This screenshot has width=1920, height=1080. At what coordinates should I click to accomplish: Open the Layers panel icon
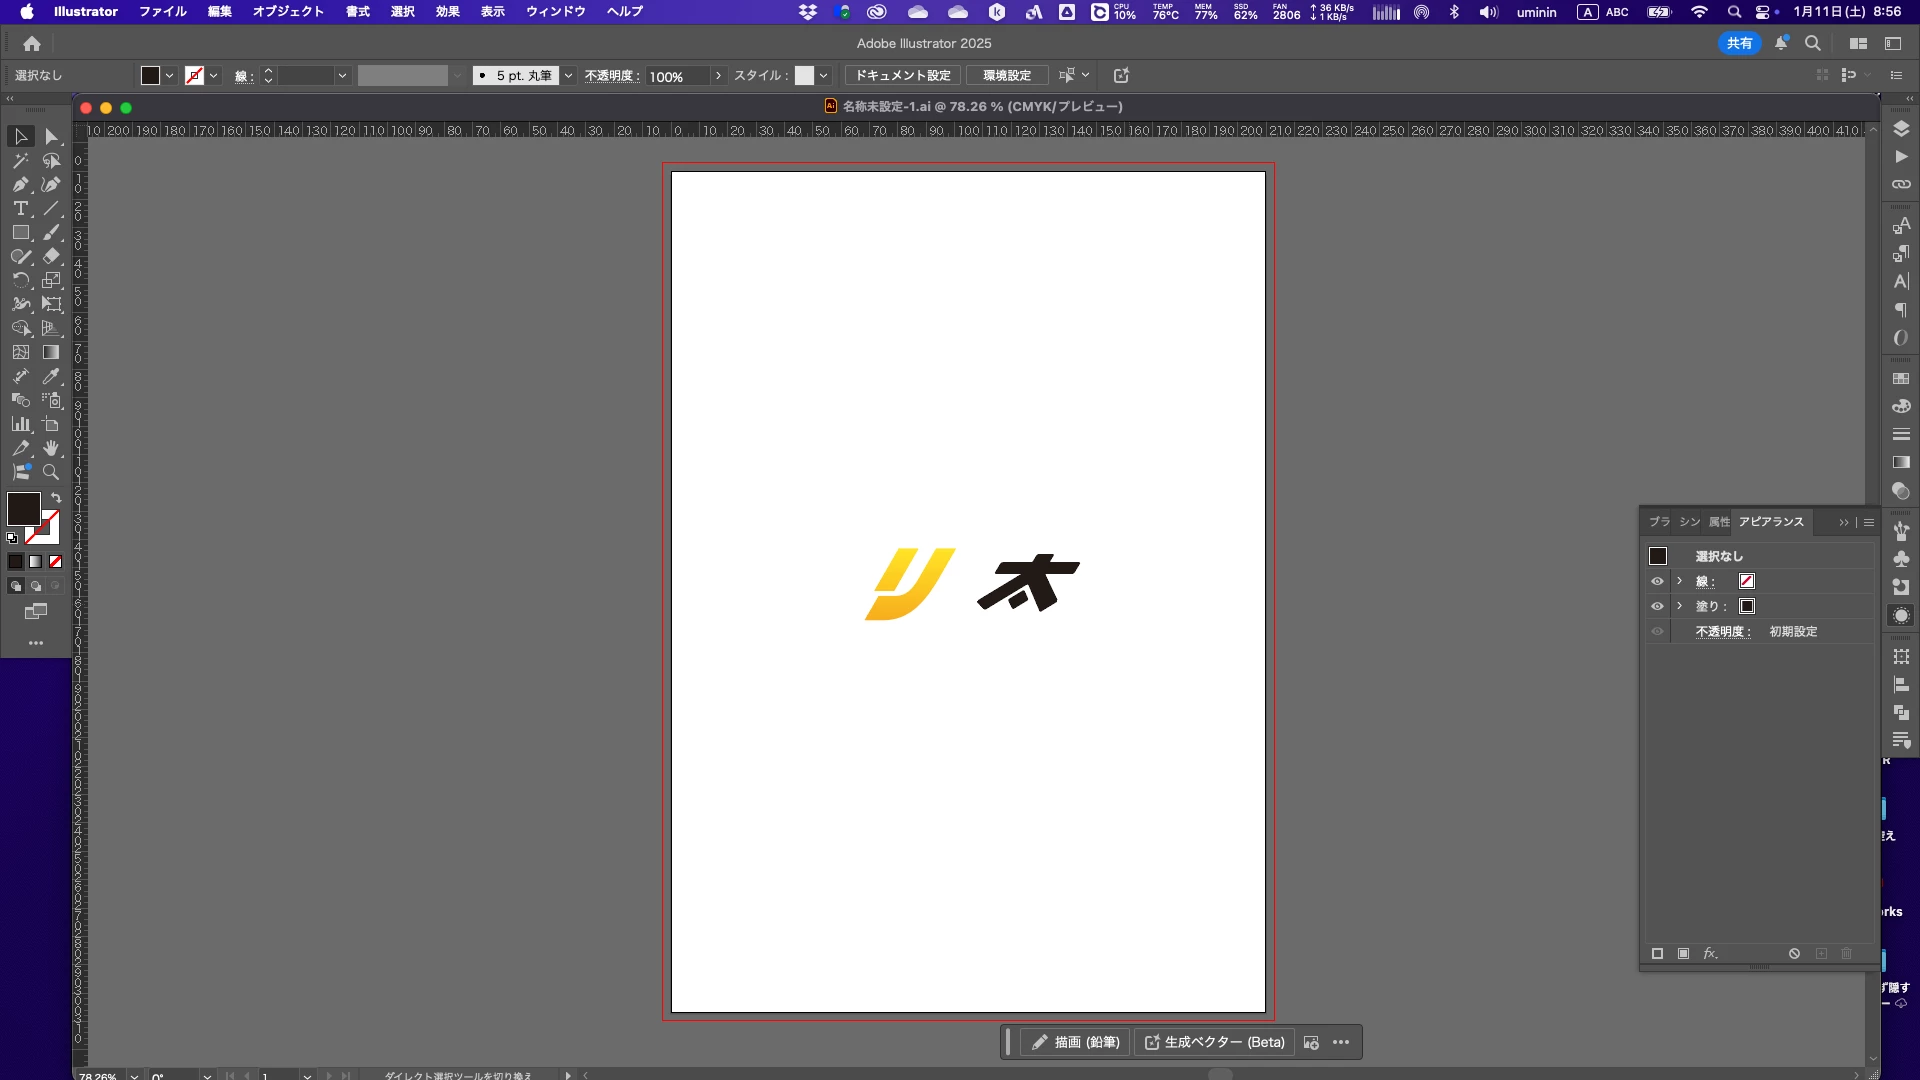click(1901, 128)
